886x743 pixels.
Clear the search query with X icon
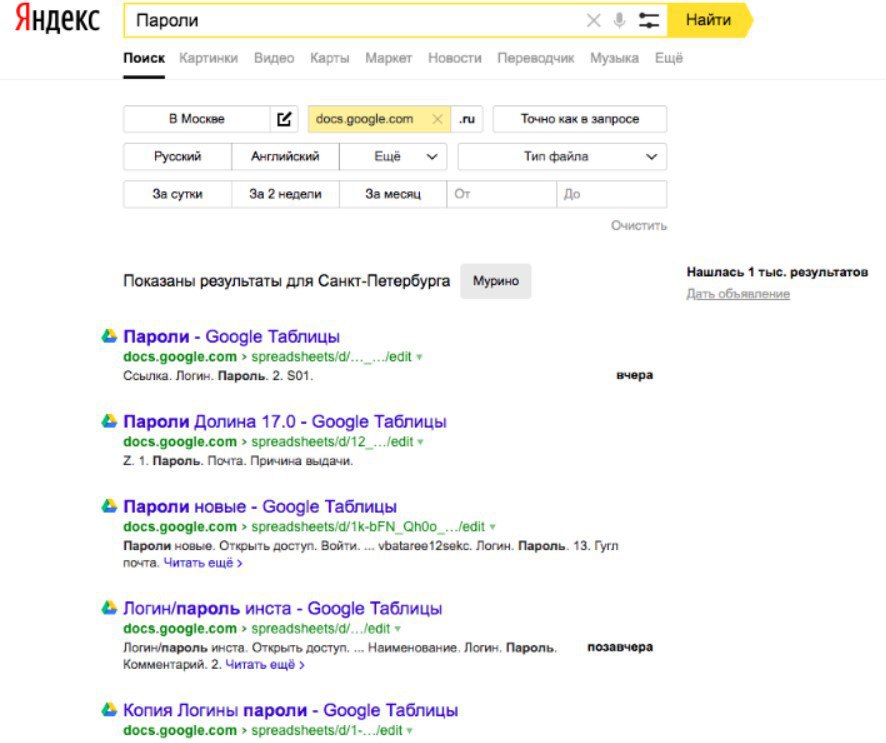point(593,21)
